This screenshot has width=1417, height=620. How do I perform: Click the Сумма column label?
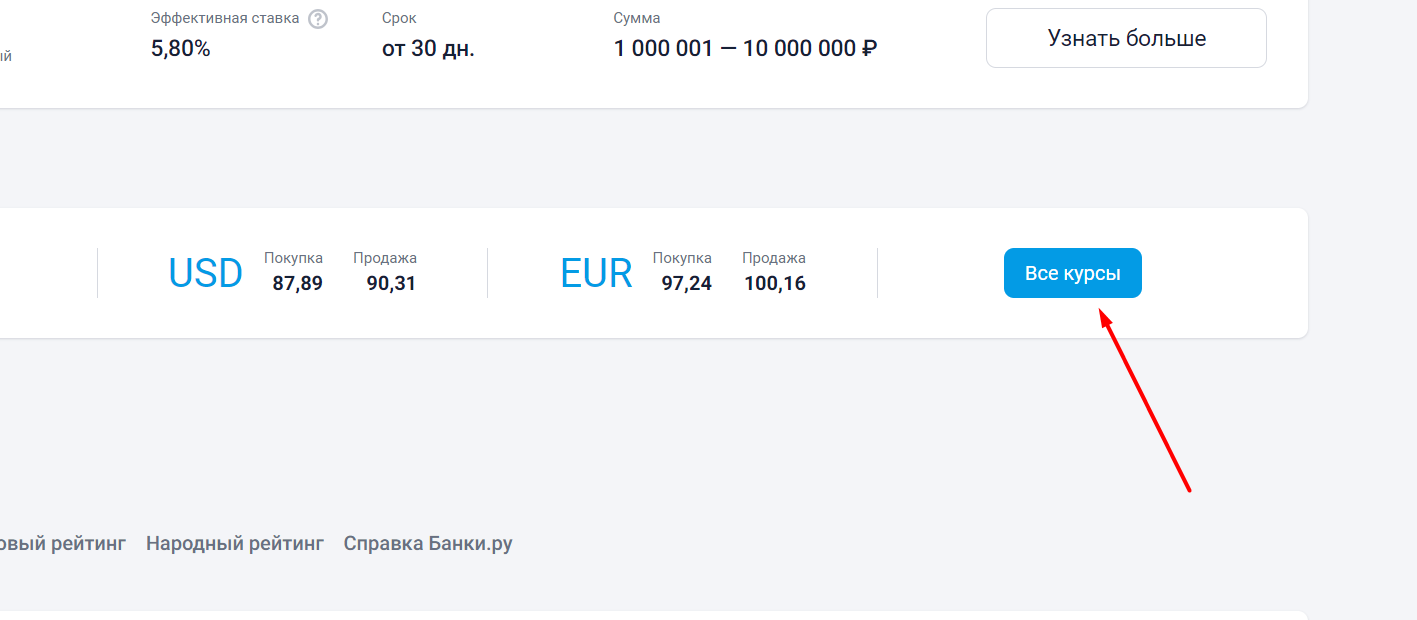[637, 18]
